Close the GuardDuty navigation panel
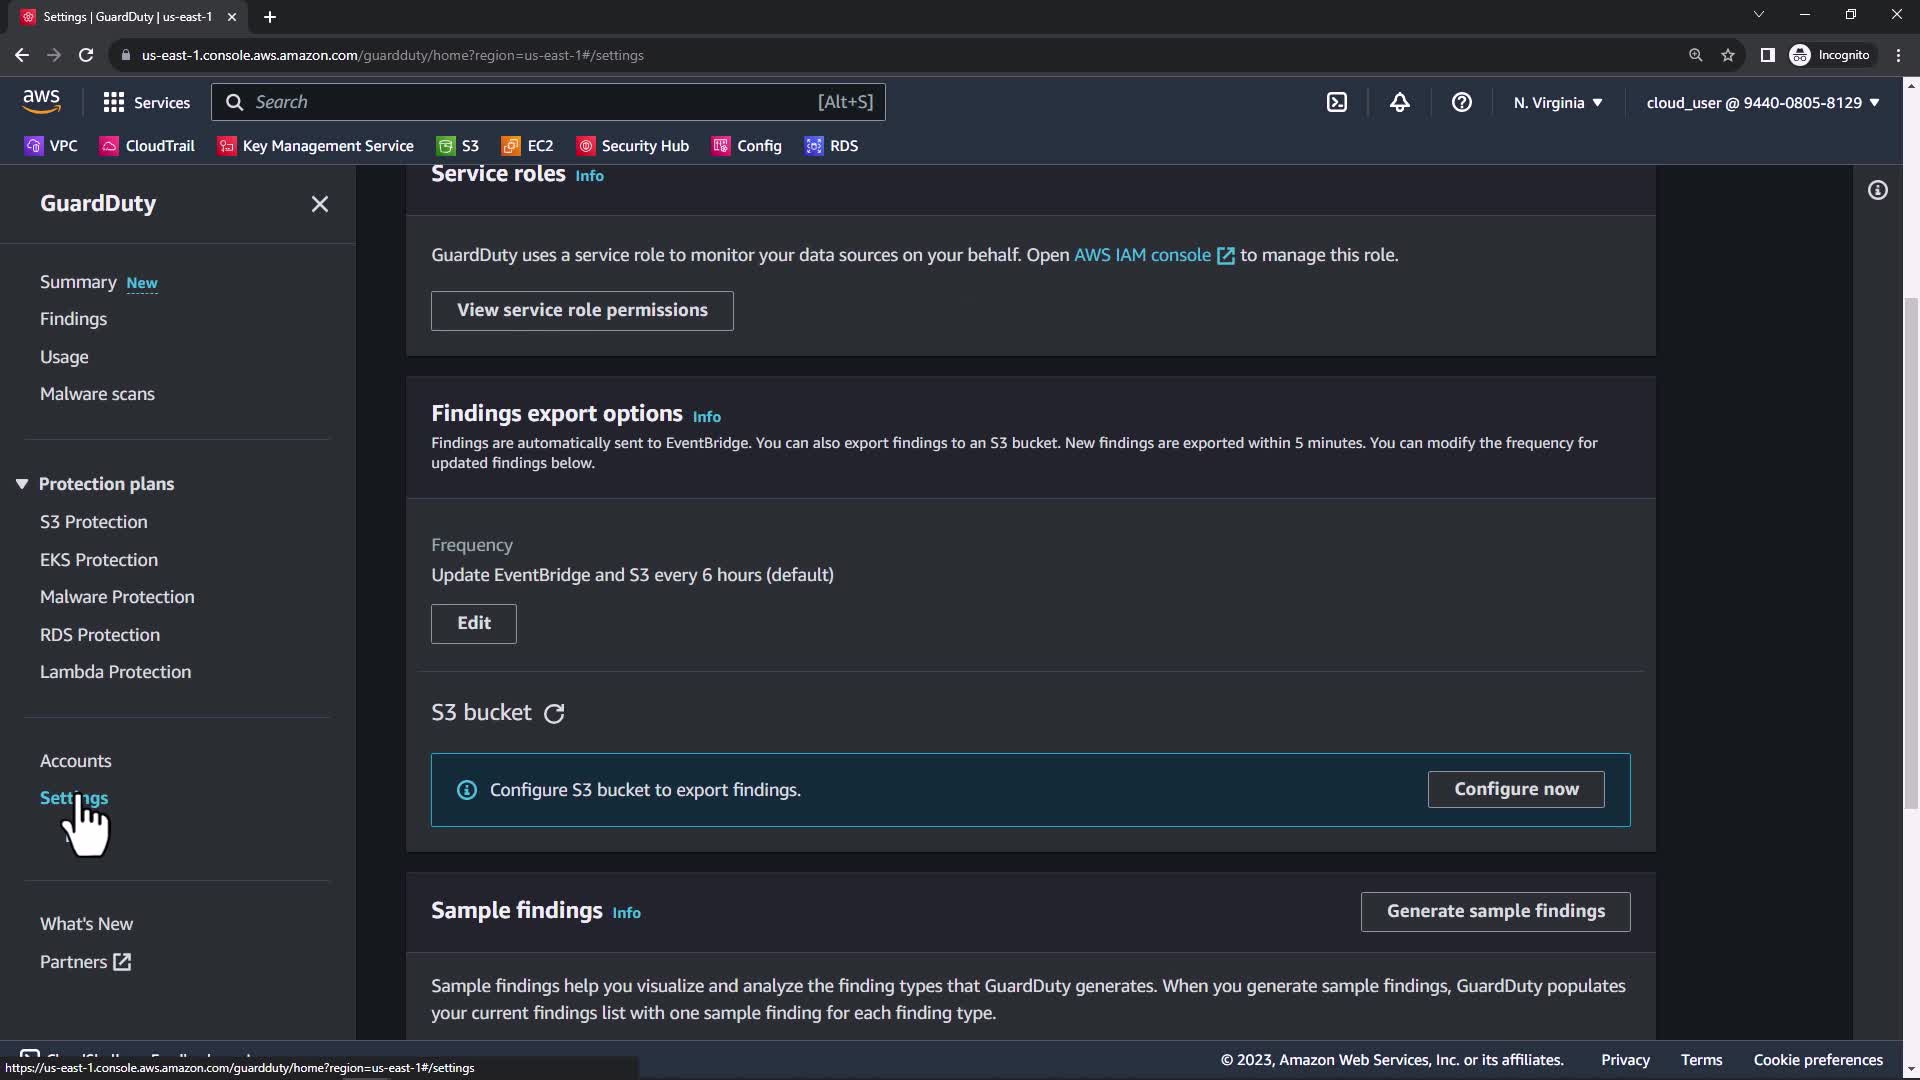1920x1080 pixels. point(319,204)
